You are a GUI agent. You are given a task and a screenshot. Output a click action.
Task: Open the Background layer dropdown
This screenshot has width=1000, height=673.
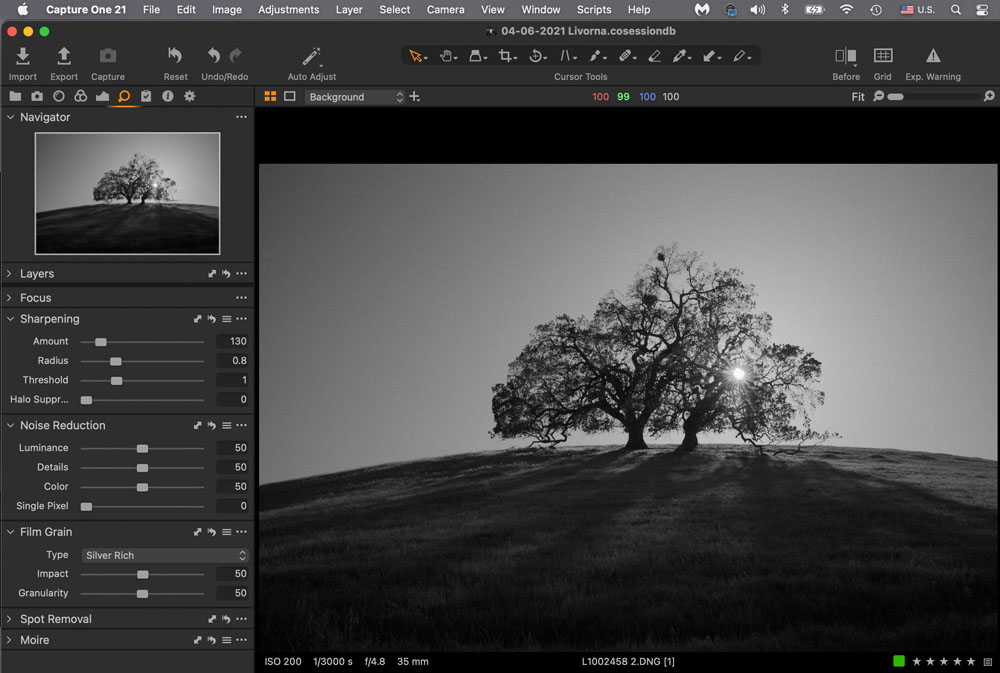click(355, 97)
